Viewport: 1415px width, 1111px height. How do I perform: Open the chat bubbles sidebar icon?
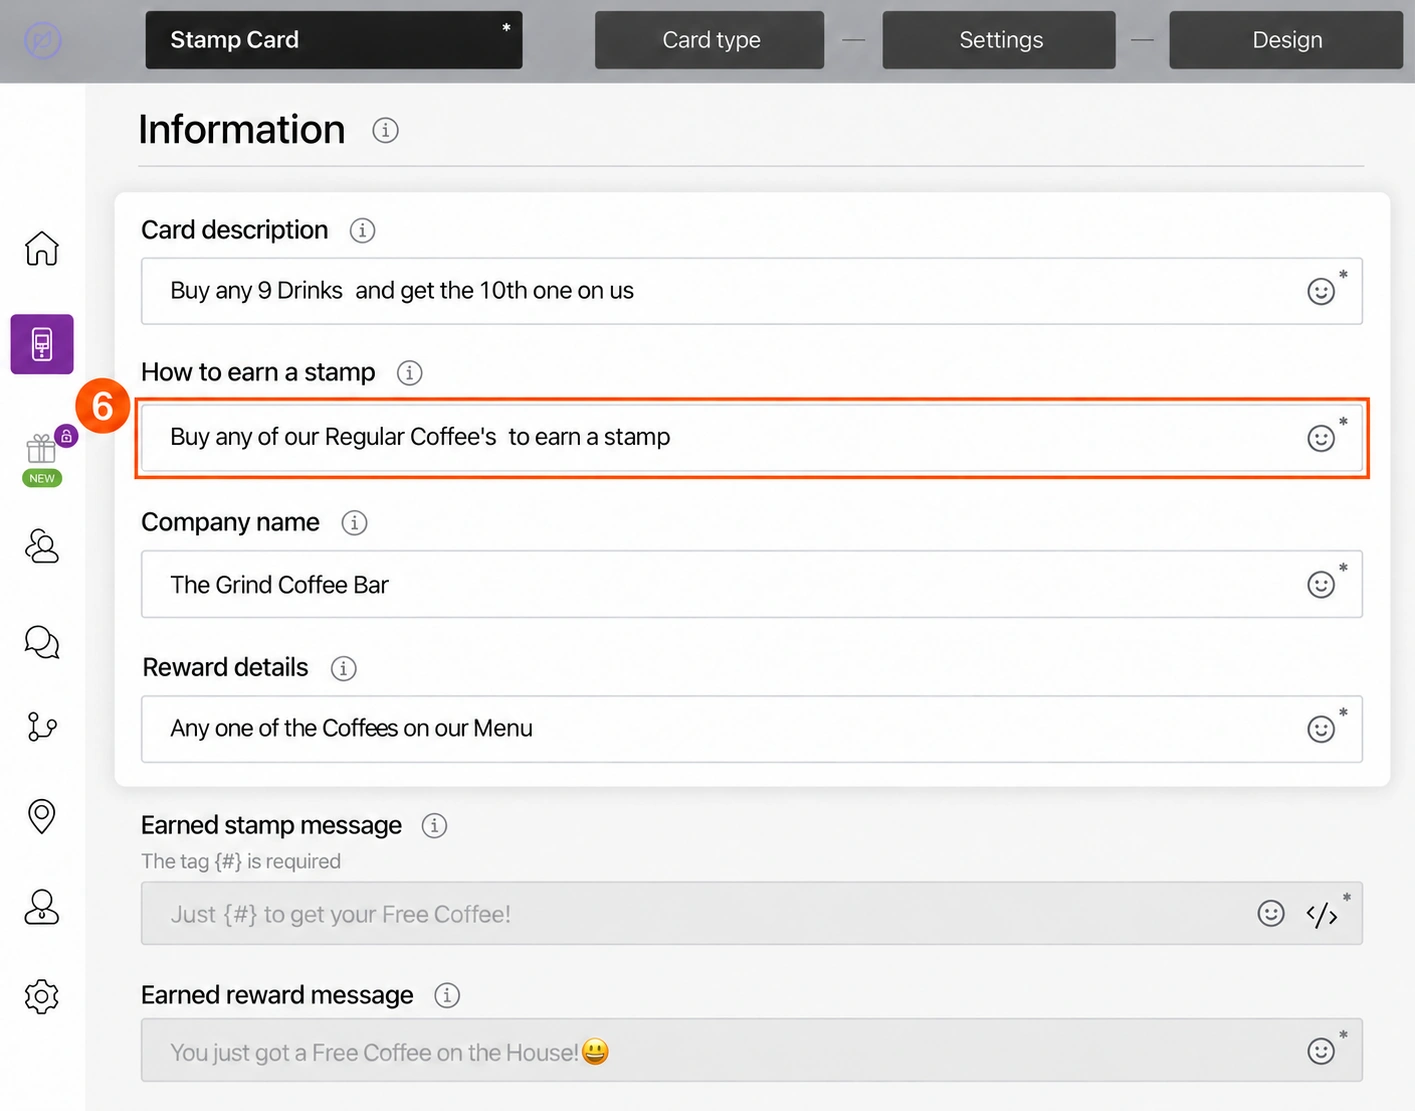pos(42,641)
